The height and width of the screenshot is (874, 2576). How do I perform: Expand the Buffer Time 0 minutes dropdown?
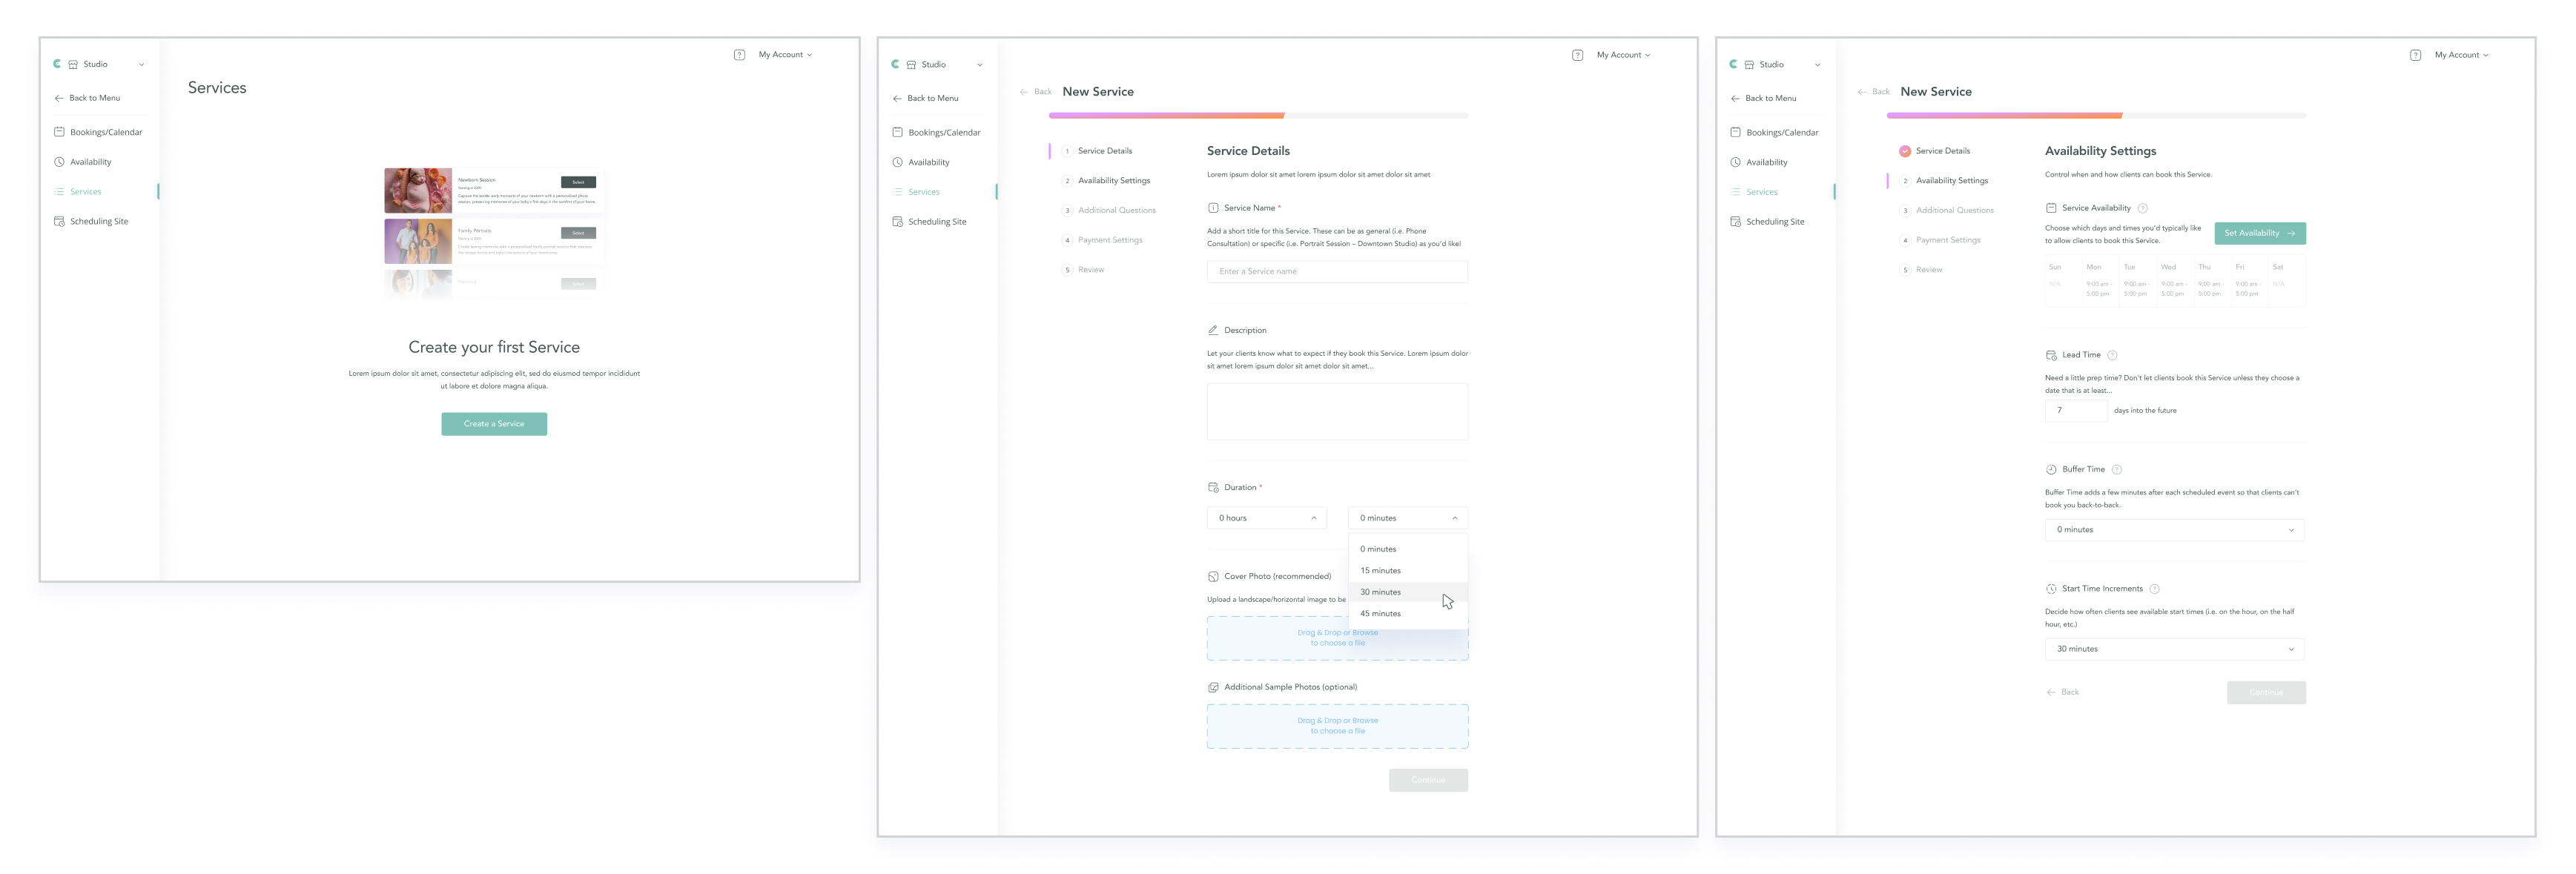[2173, 530]
